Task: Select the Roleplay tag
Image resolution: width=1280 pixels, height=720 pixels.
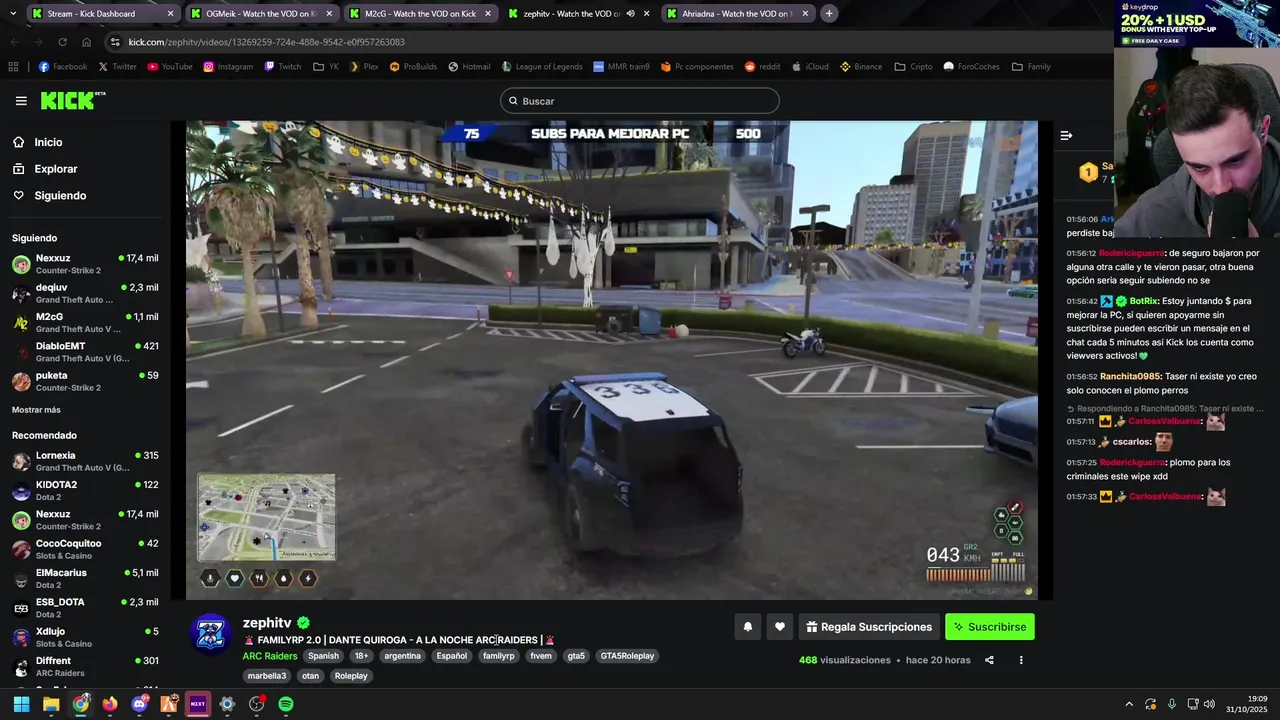Action: (351, 676)
